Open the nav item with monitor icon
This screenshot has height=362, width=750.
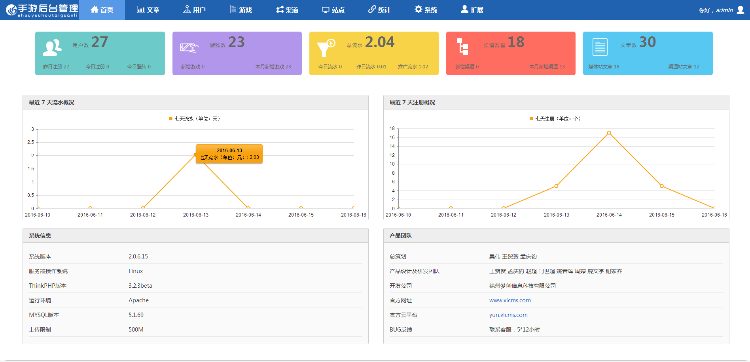pyautogui.click(x=333, y=10)
